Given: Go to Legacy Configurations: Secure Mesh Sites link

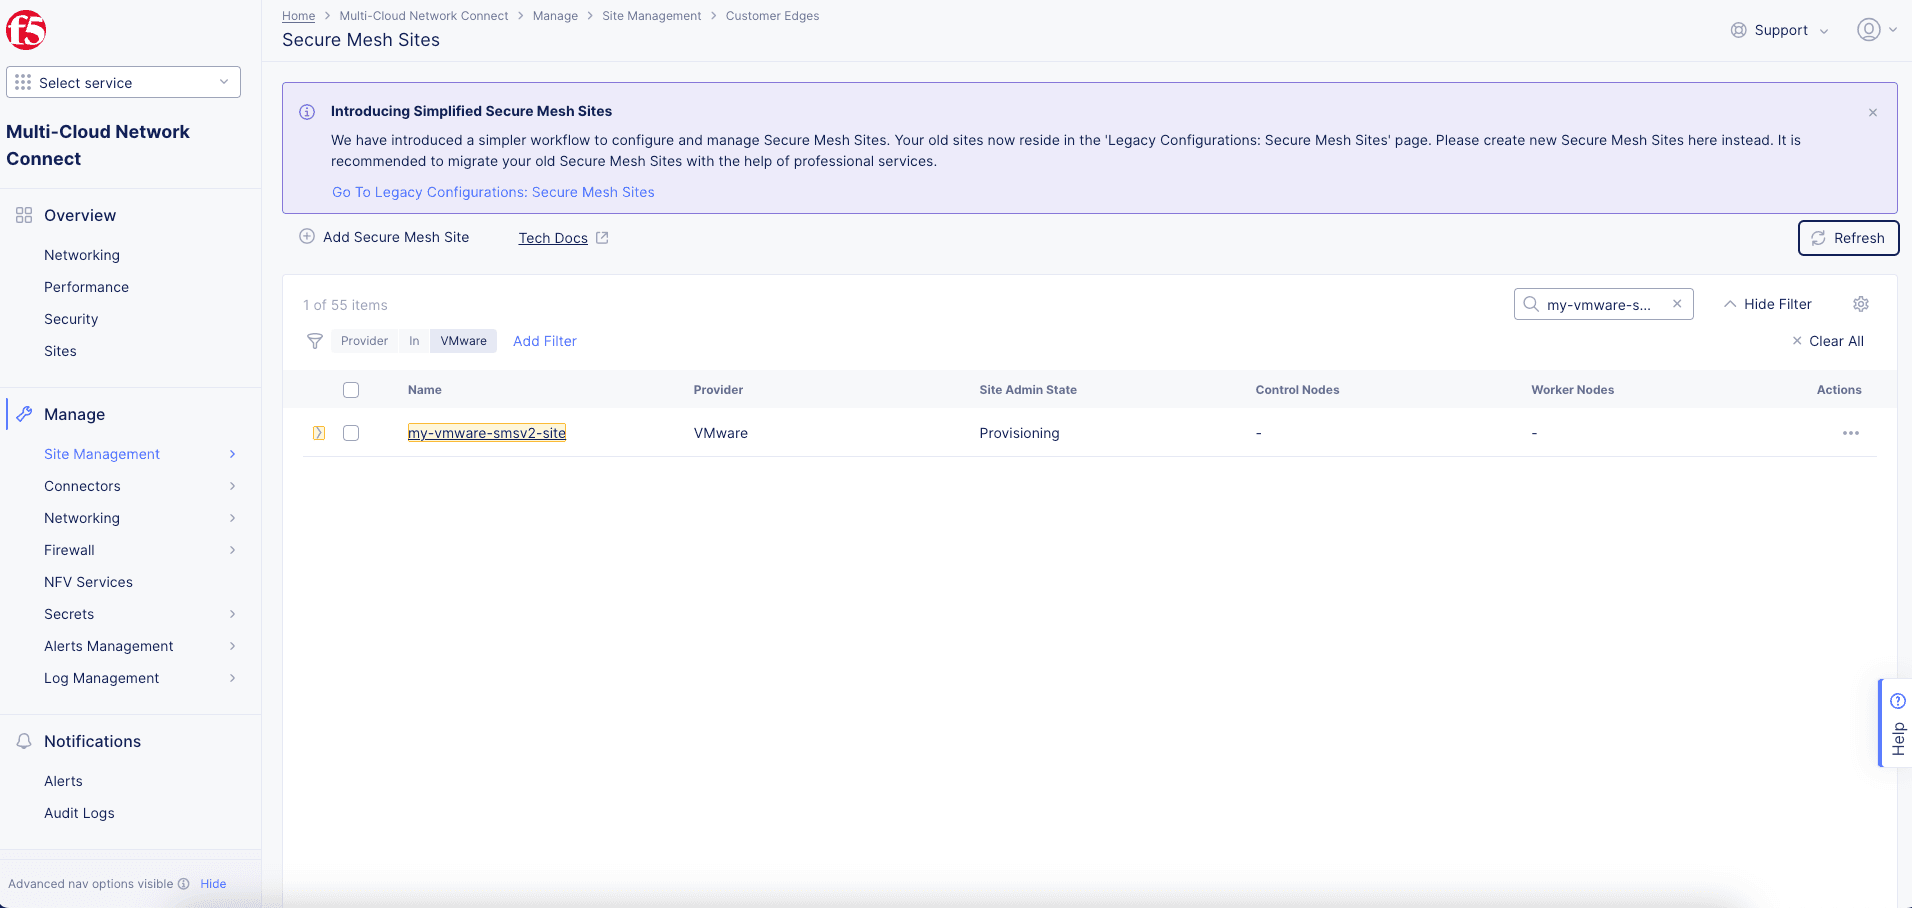Looking at the screenshot, I should pos(493,192).
